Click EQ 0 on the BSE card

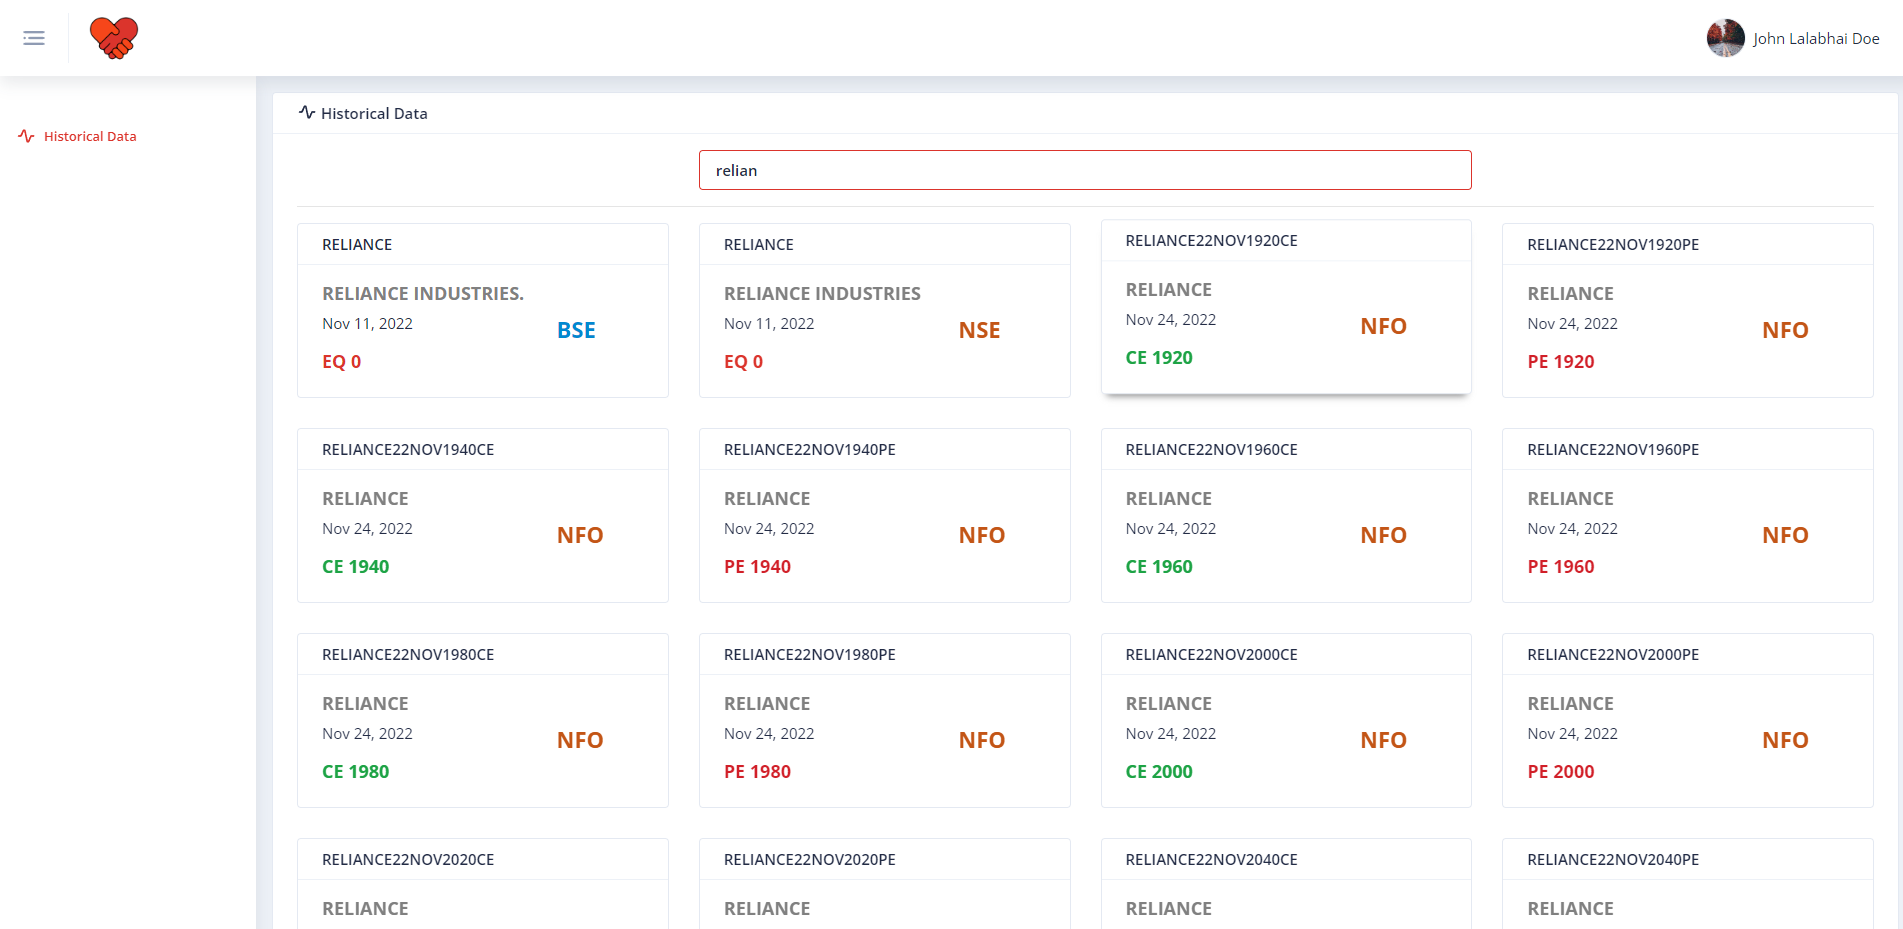tap(342, 362)
